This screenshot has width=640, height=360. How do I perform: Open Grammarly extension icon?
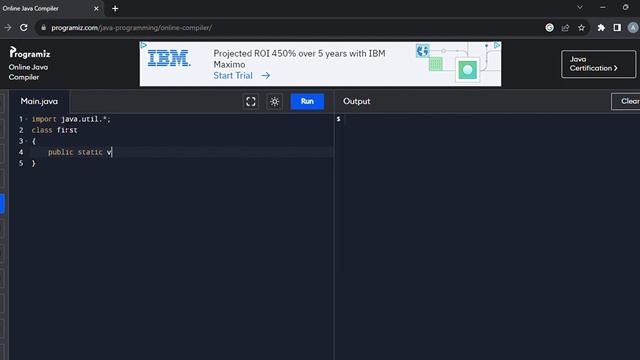549,28
